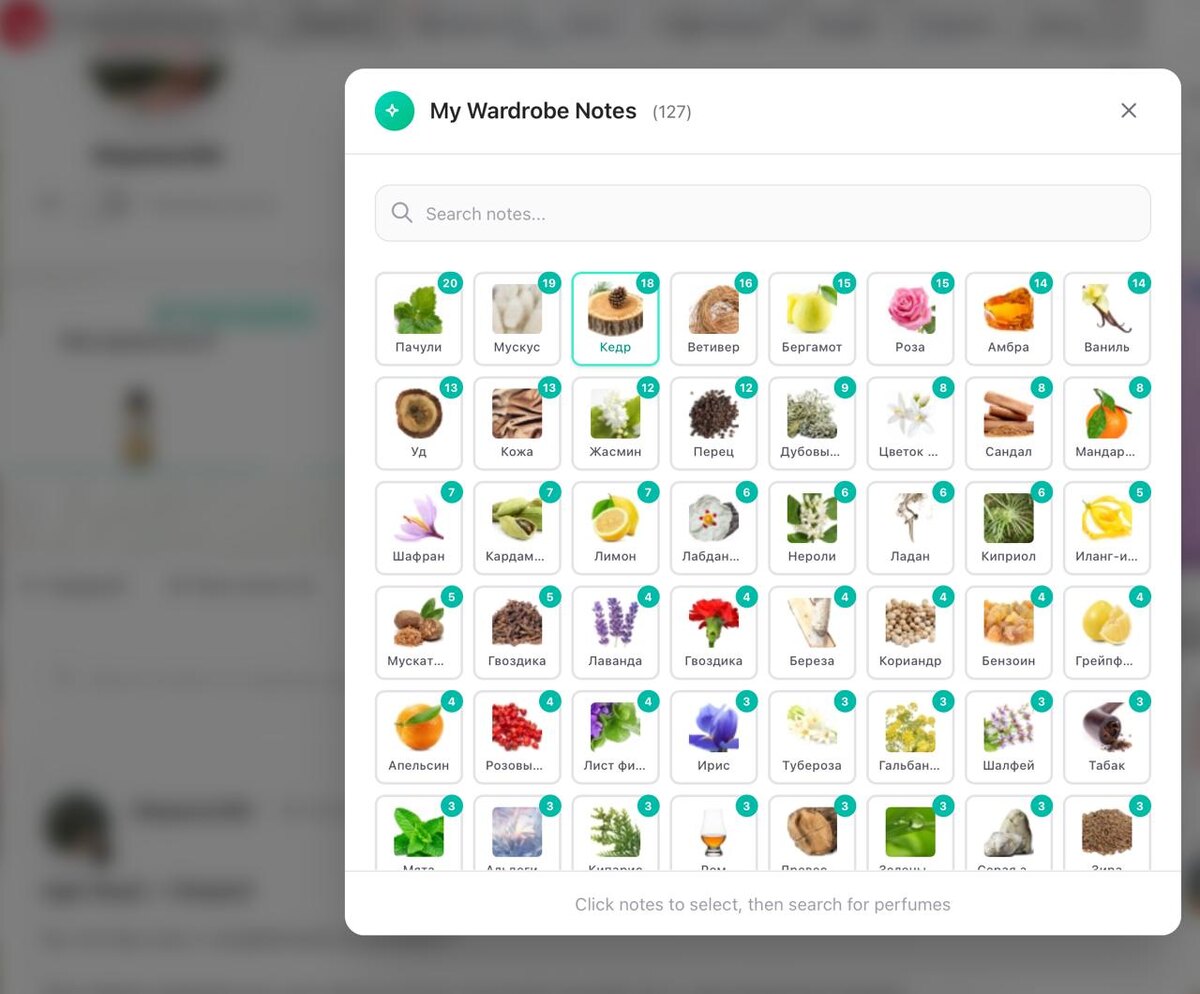Select the Роза note
Viewport: 1200px width, 994px height.
pyautogui.click(x=910, y=319)
